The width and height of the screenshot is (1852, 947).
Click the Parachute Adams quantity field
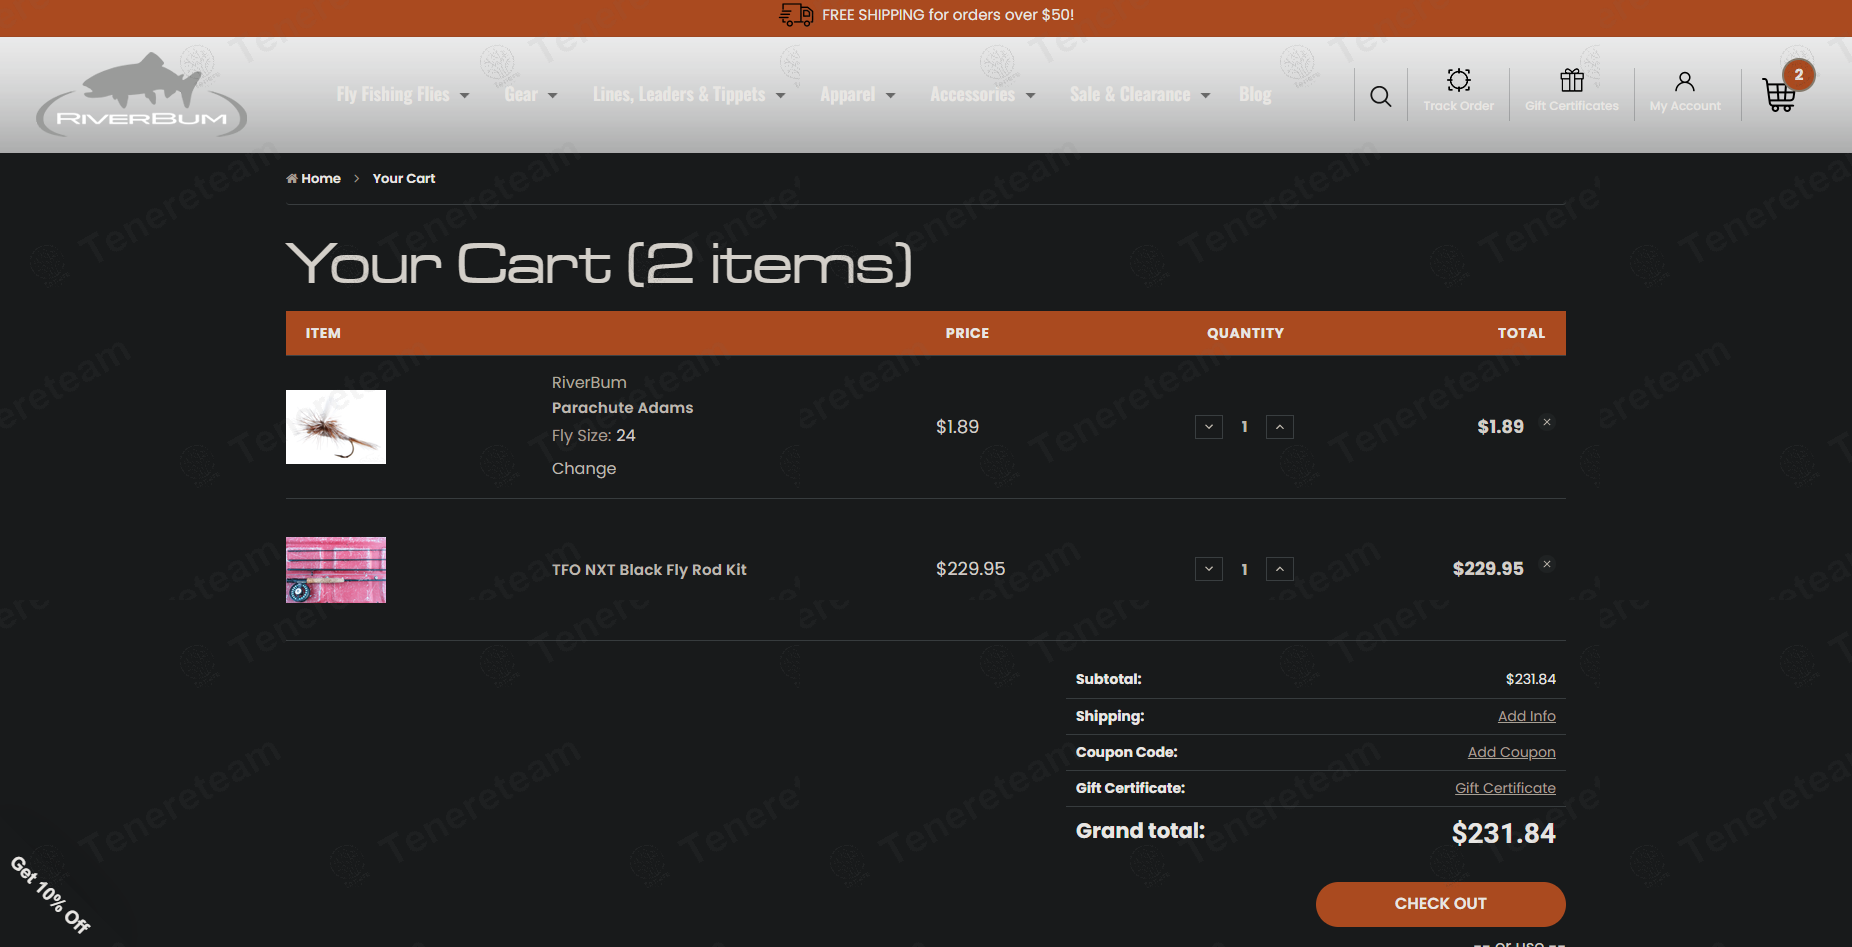point(1244,427)
